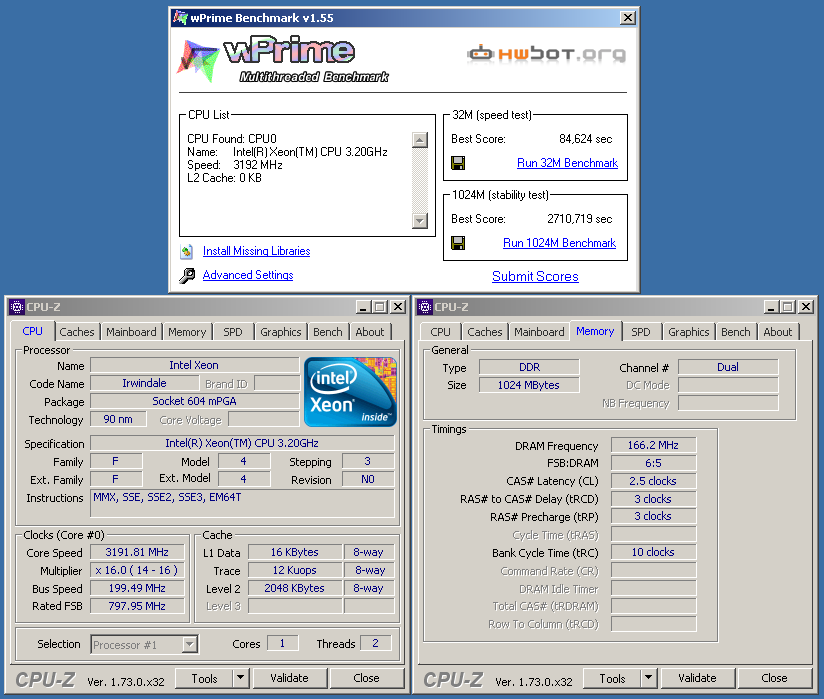Click the right CPU-Z title bar icon

(425, 307)
